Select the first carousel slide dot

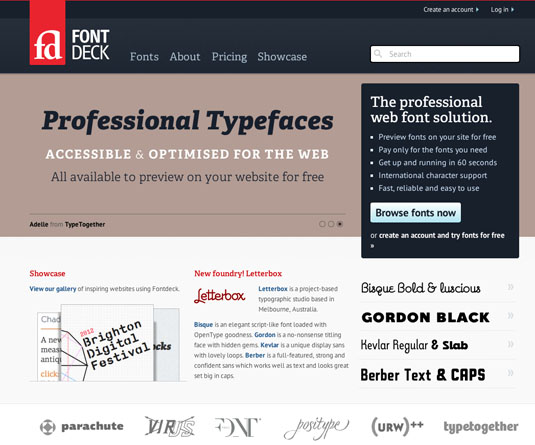(x=322, y=224)
